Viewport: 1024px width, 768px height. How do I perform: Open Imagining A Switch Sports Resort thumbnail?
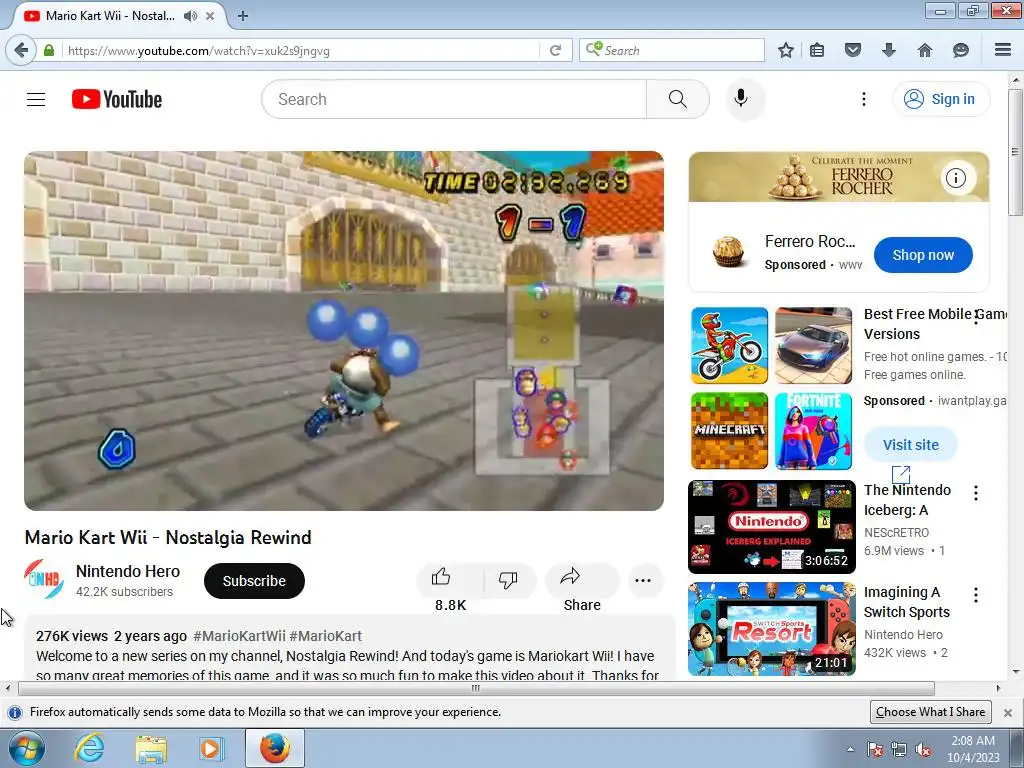[x=771, y=629]
